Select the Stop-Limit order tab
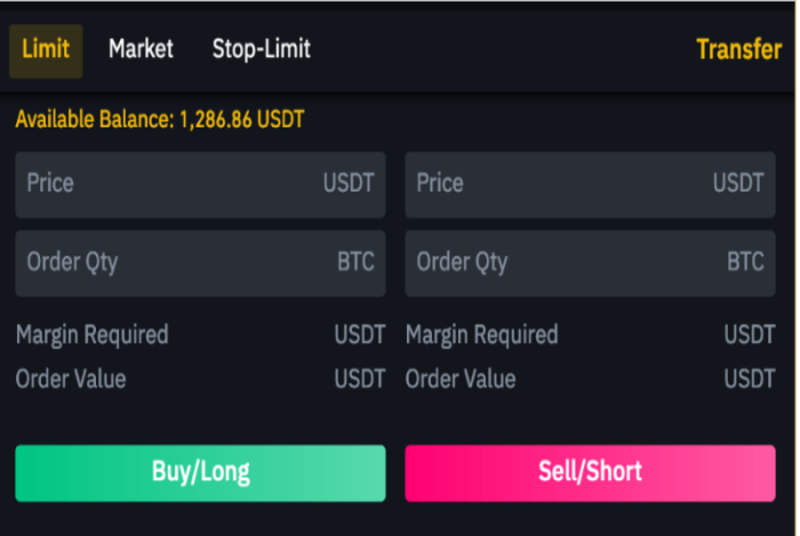This screenshot has height=536, width=800. [261, 49]
